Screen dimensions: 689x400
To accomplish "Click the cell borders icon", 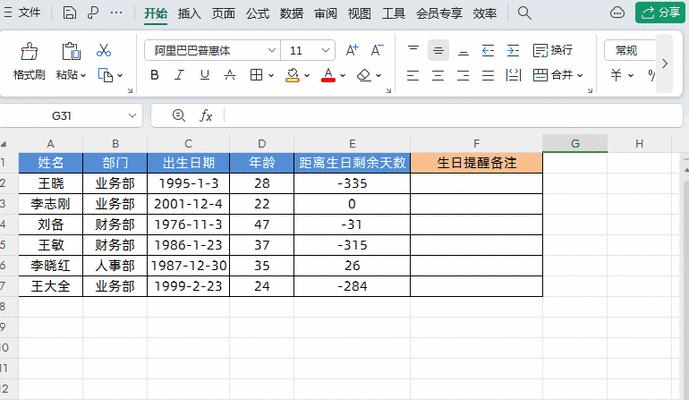I will tap(256, 75).
